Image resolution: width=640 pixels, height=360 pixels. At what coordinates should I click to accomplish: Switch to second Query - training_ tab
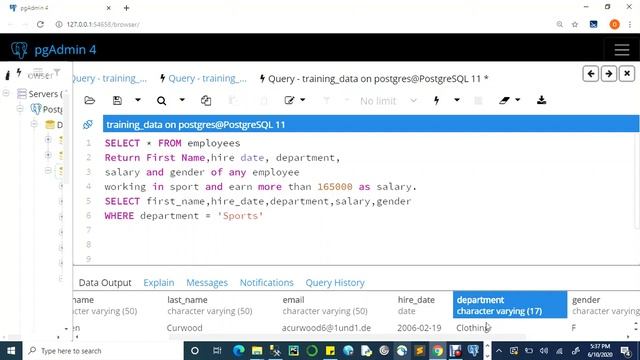[203, 78]
